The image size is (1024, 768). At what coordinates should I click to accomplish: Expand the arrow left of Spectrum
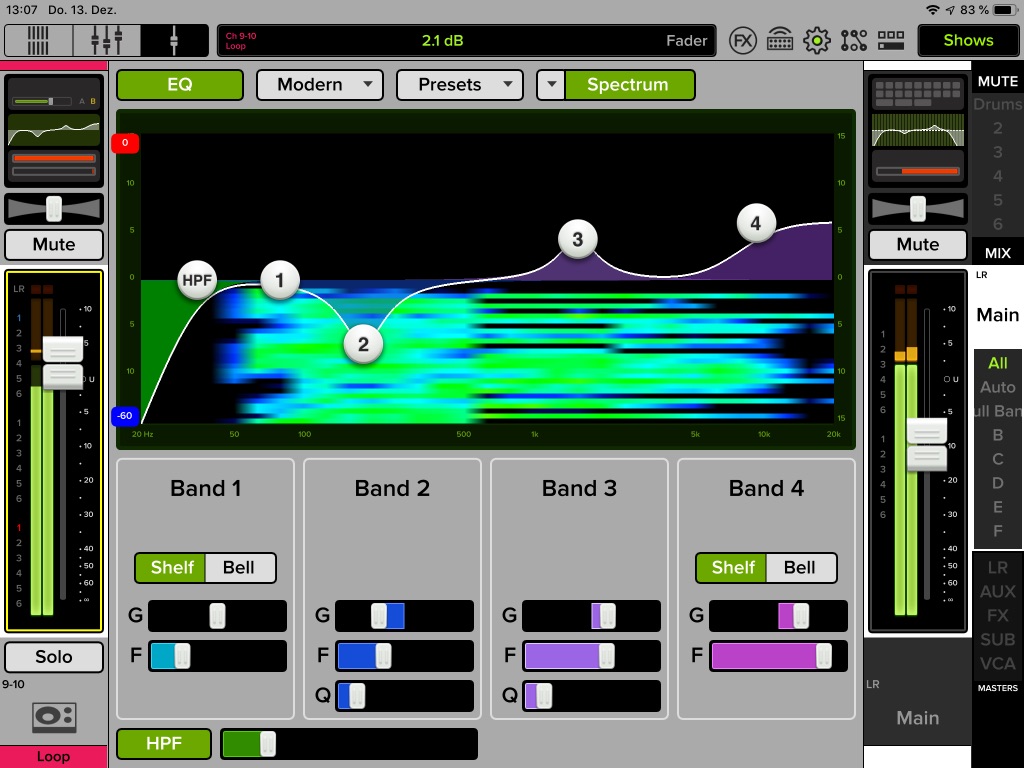point(551,85)
